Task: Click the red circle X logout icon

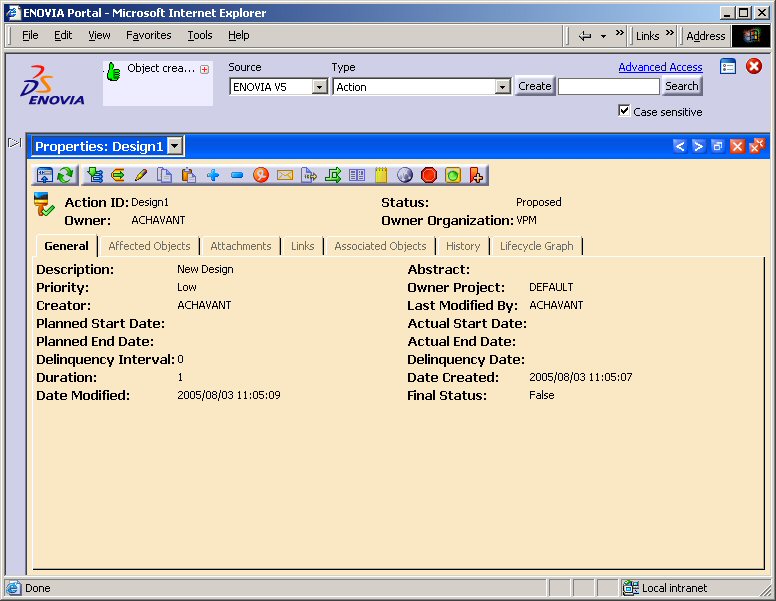Action: [754, 66]
